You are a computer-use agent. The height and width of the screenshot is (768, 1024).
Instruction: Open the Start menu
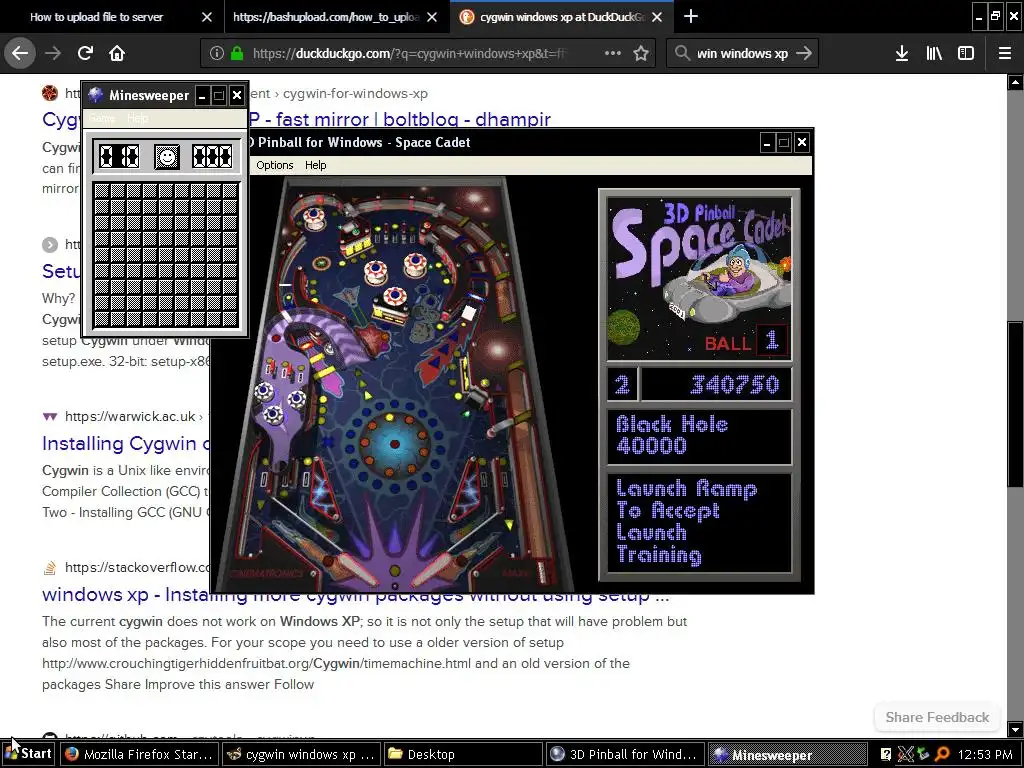coord(28,754)
